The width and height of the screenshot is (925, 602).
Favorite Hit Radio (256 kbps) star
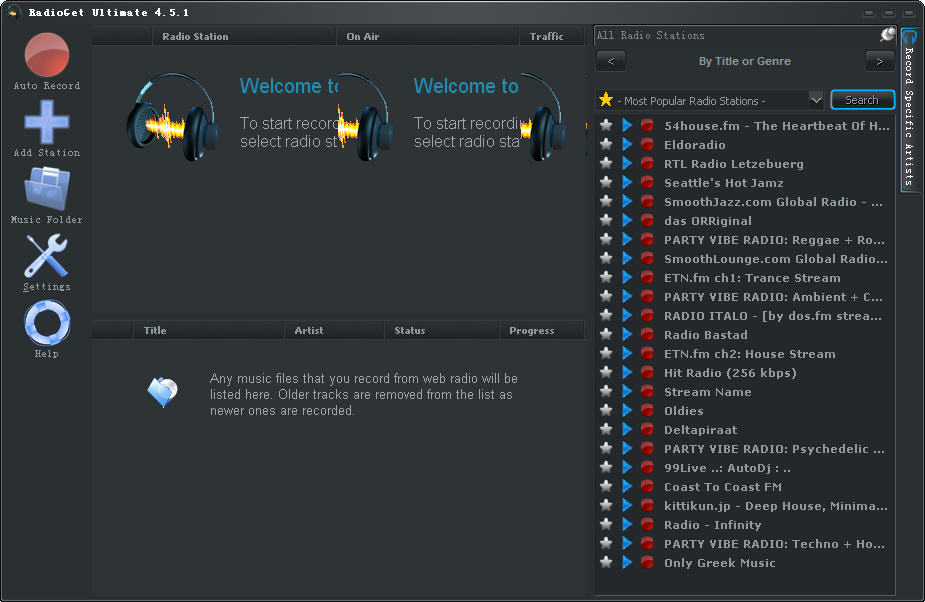click(x=606, y=372)
